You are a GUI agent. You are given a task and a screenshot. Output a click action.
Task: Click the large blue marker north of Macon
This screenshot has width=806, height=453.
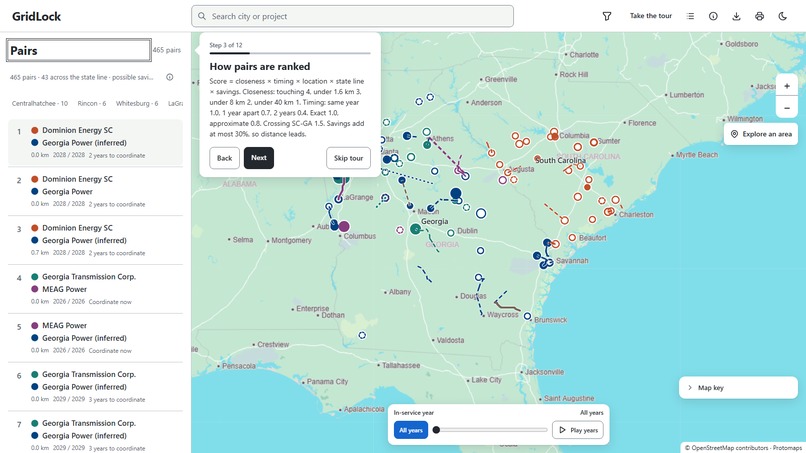click(x=455, y=193)
